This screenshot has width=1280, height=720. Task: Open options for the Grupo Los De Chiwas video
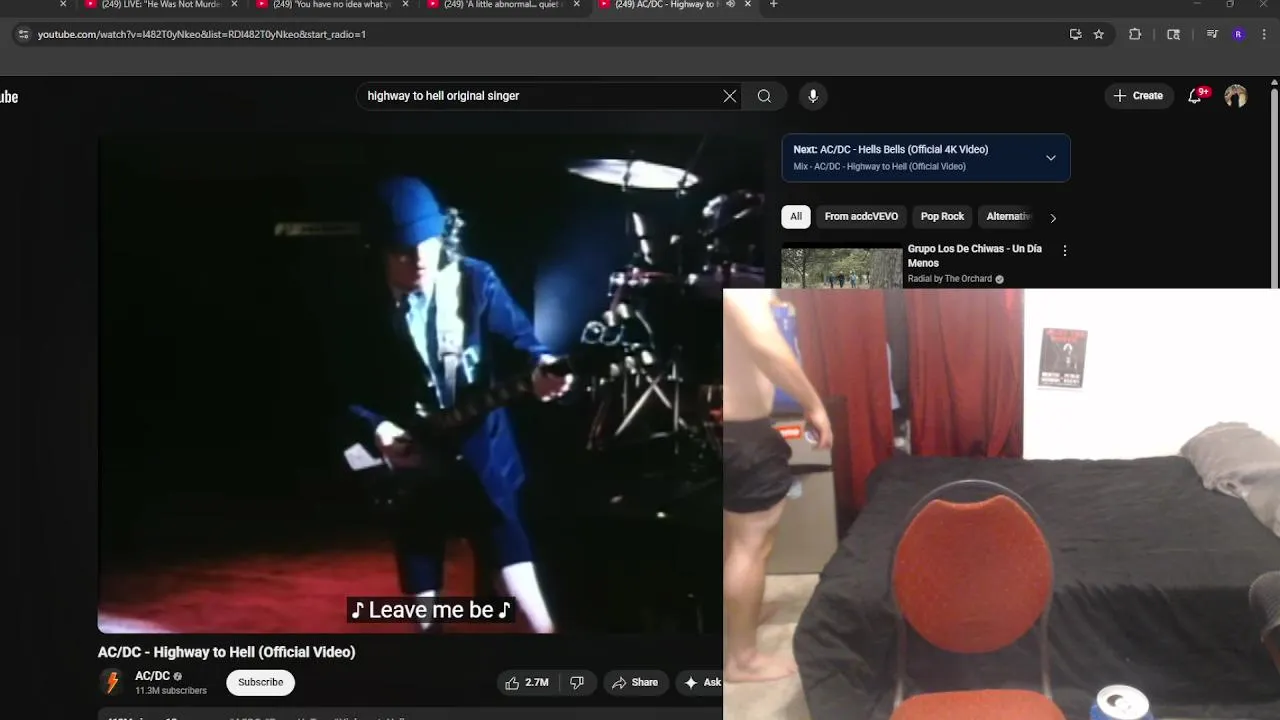tap(1064, 250)
